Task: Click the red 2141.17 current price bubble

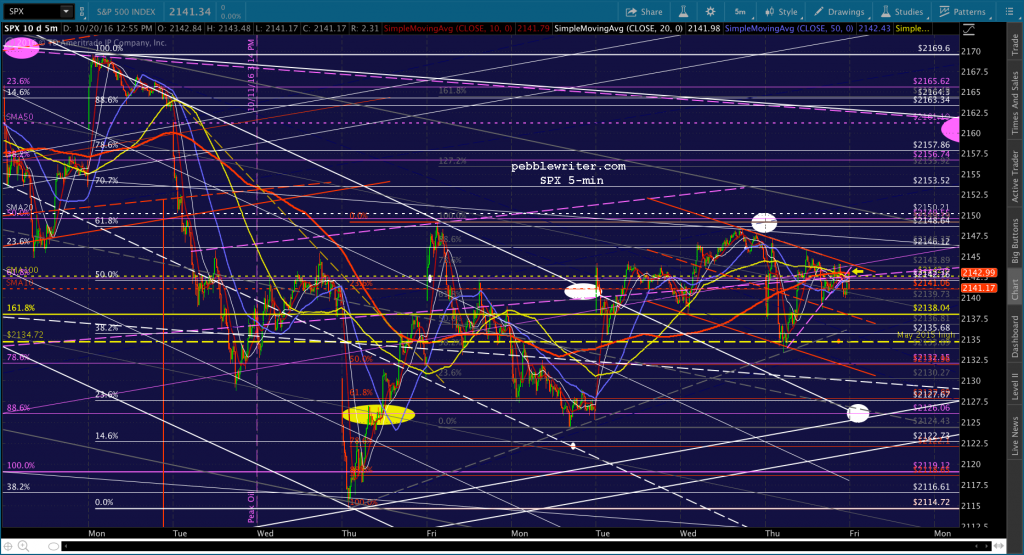Action: pos(978,288)
